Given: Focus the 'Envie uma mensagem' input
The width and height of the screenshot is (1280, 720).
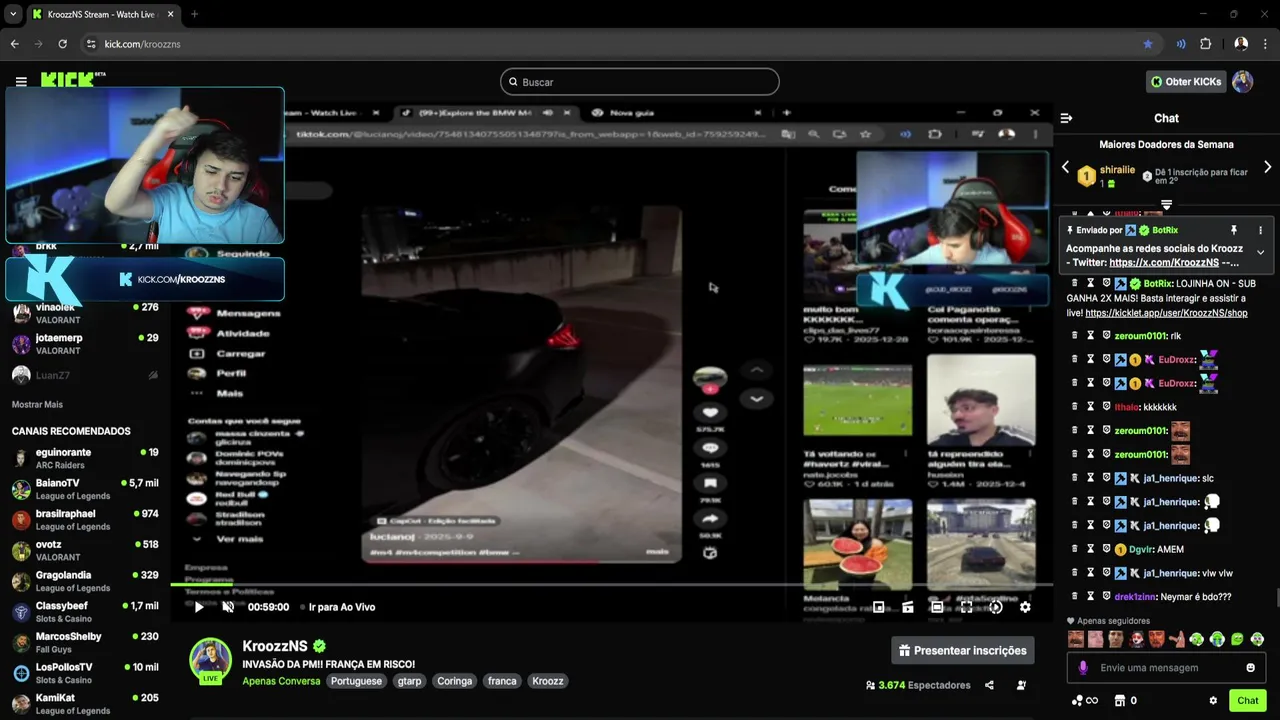Looking at the screenshot, I should pos(1166,668).
